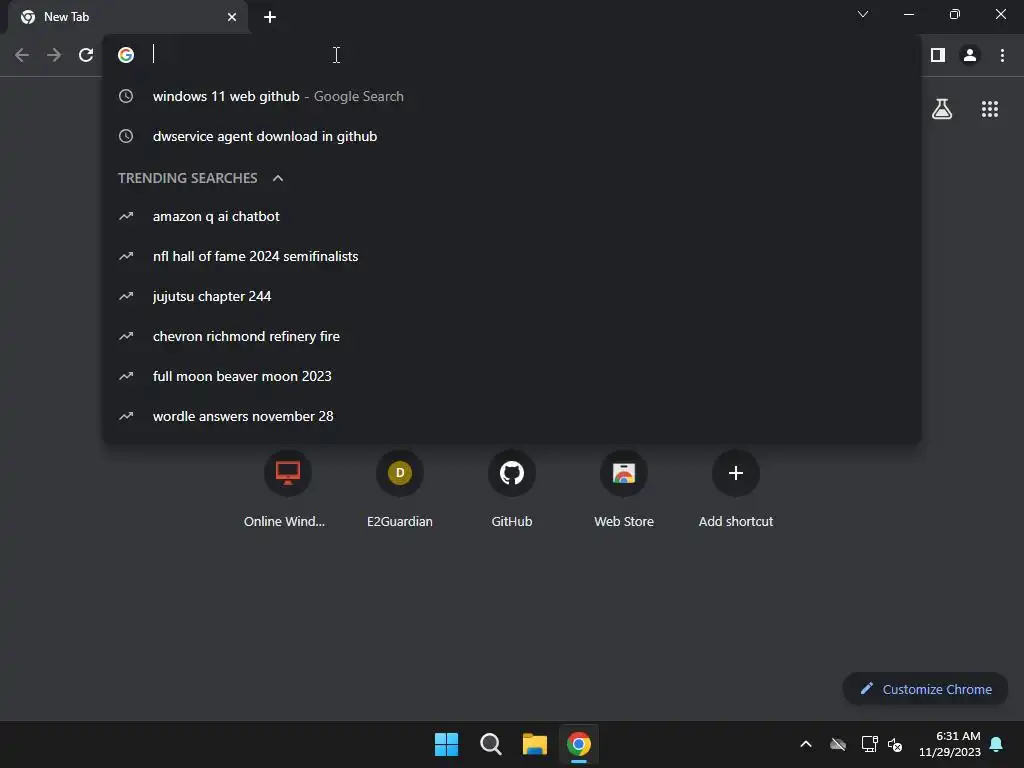The width and height of the screenshot is (1024, 768).
Task: Click the 'TRENDING SEARCHES' heading text
Action: click(187, 178)
